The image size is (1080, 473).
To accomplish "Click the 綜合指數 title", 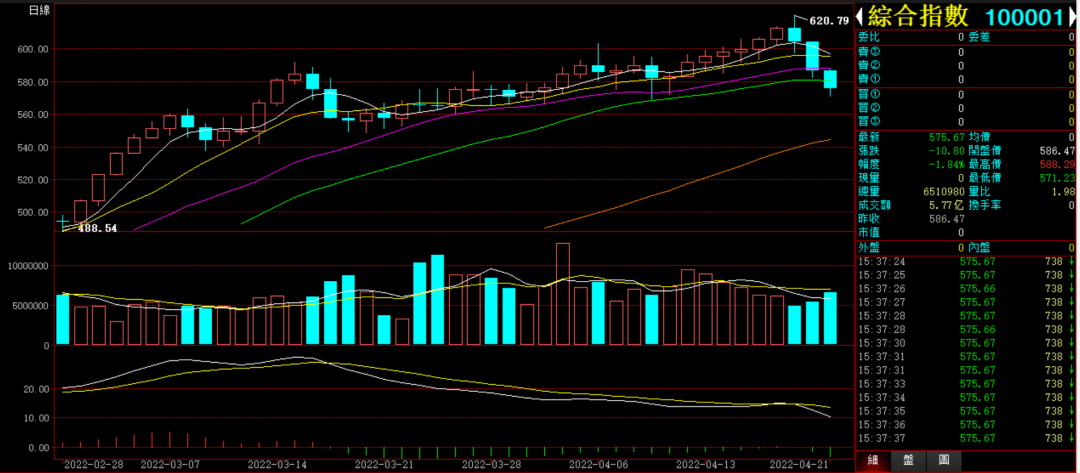I will point(918,17).
